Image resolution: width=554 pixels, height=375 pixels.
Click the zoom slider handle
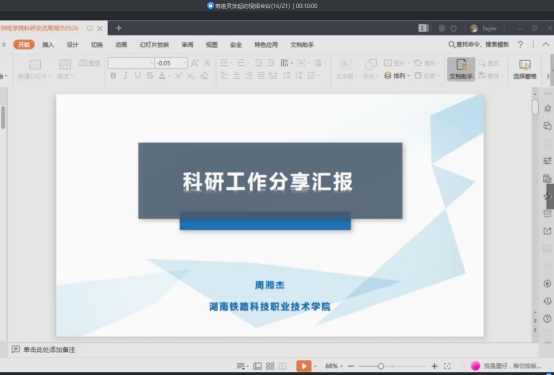coord(381,366)
